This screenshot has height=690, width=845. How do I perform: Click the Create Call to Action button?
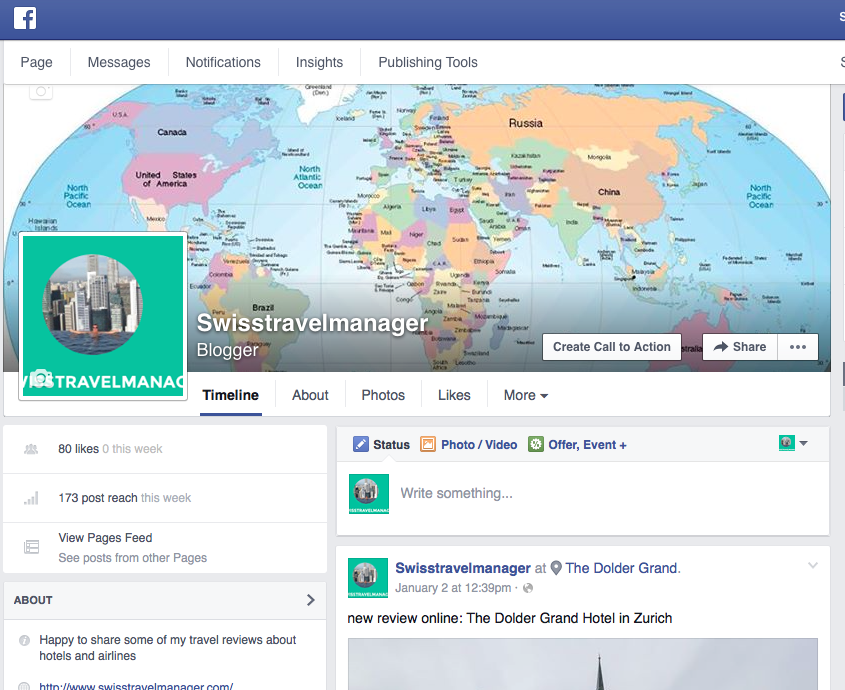(x=611, y=347)
